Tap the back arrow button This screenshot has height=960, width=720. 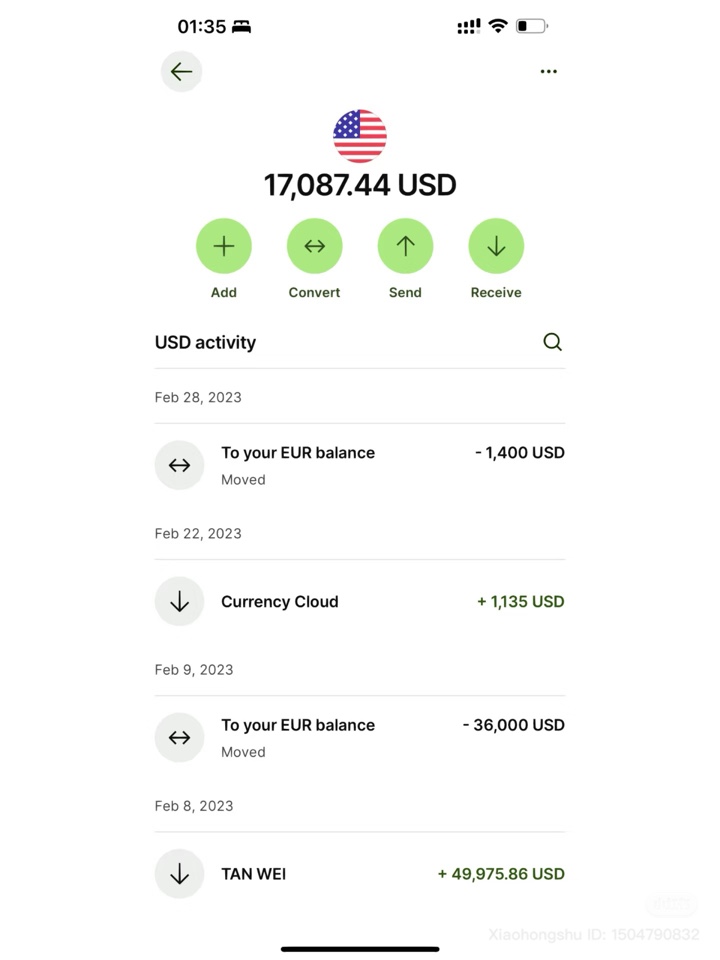pyautogui.click(x=181, y=72)
